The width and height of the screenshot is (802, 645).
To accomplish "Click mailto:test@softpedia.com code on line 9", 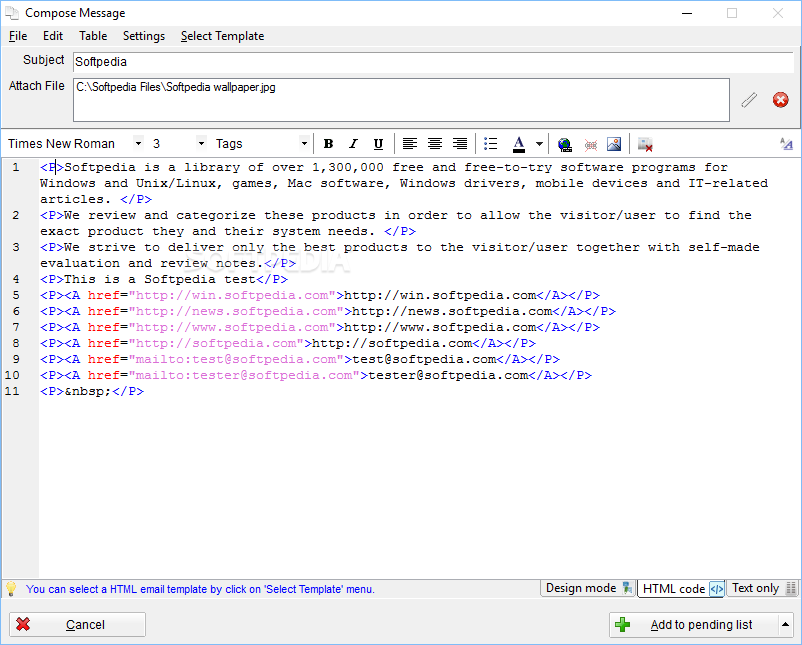I will 300,359.
